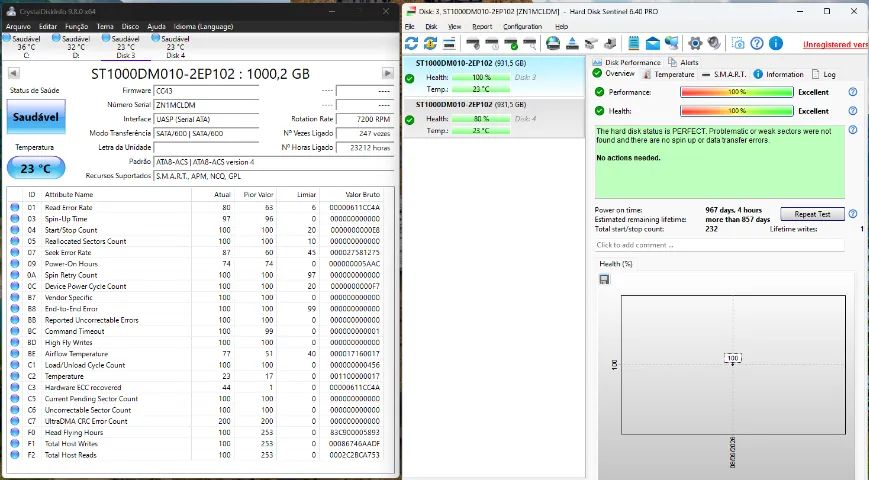
Task: Click help icon next to Performance rating
Action: click(x=853, y=92)
